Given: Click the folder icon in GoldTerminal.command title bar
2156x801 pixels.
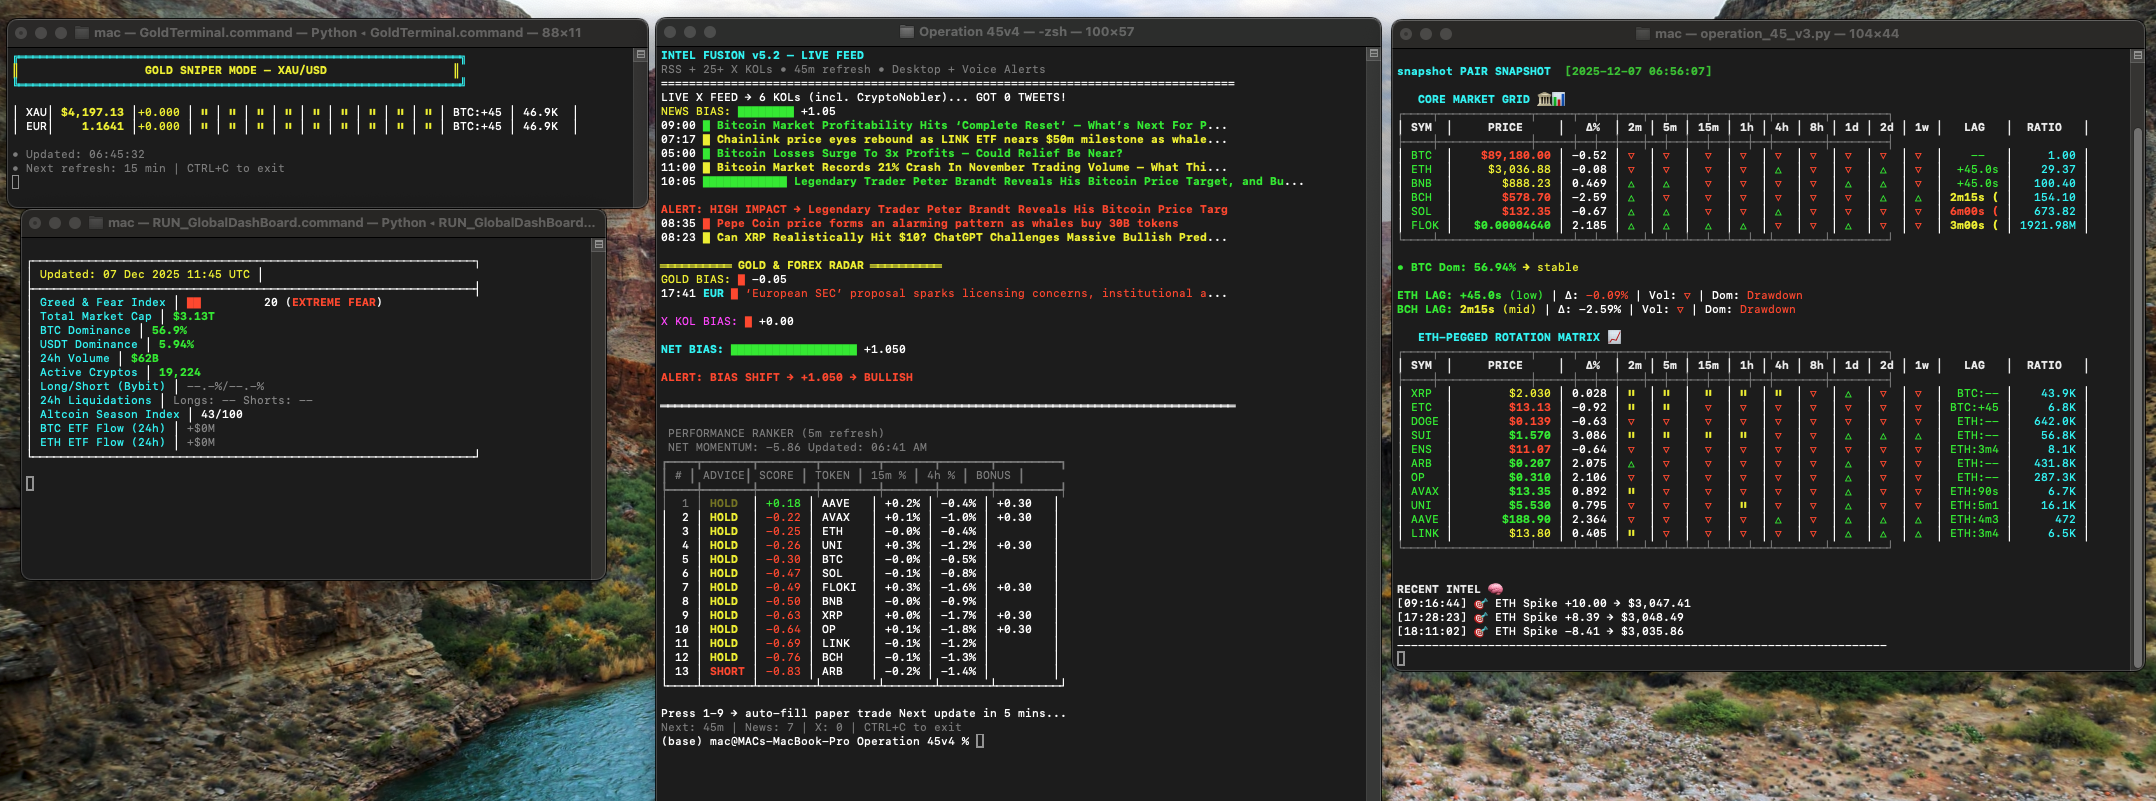Looking at the screenshot, I should coord(82,33).
